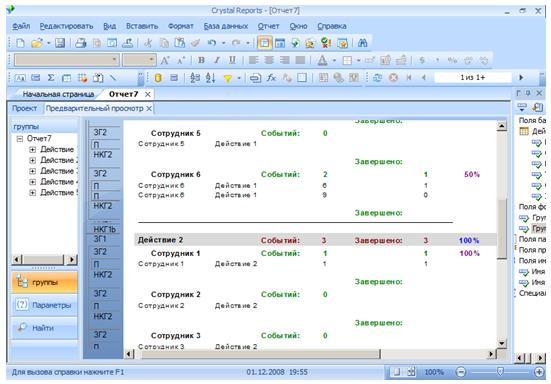Refresh report data in the navigation toolbar
This screenshot has width=551, height=384.
(x=378, y=78)
